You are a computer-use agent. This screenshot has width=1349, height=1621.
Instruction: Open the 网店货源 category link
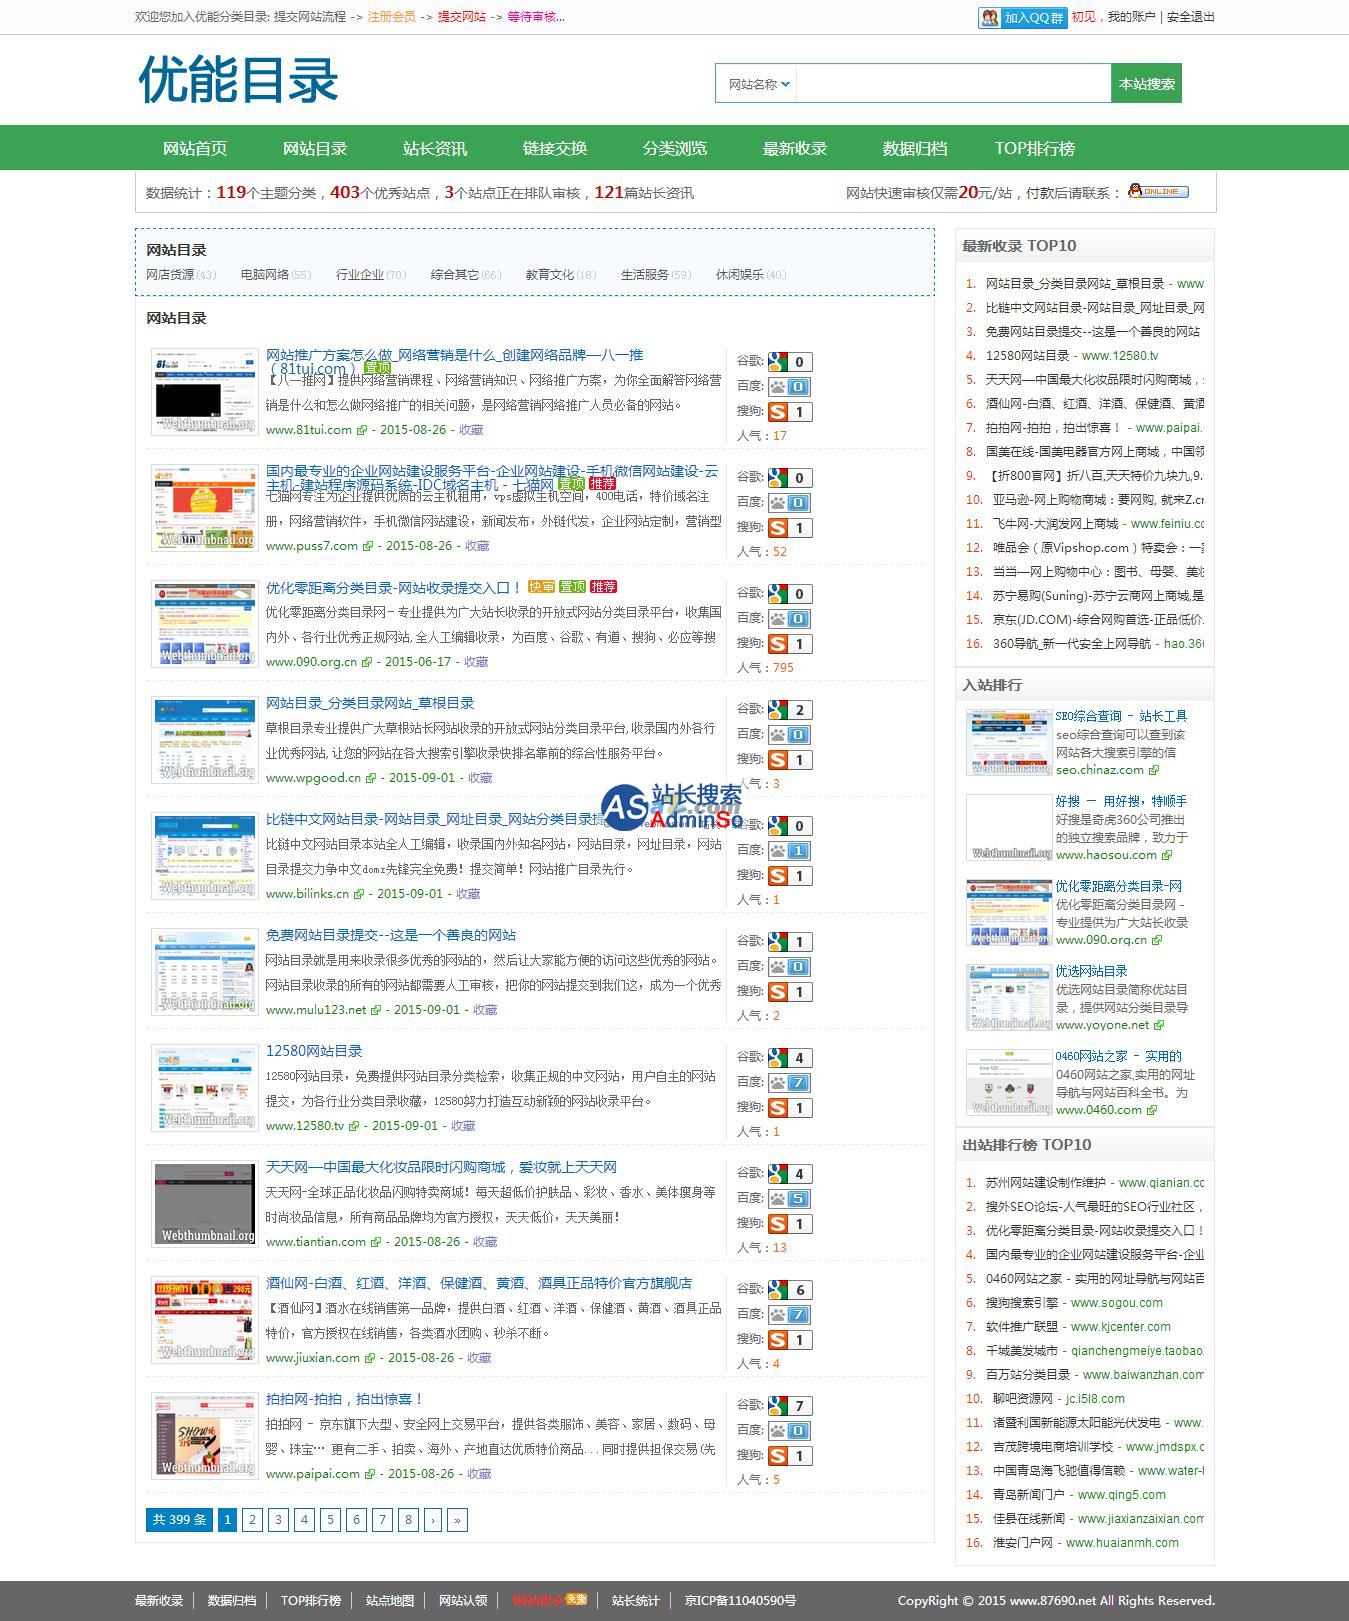[x=170, y=275]
